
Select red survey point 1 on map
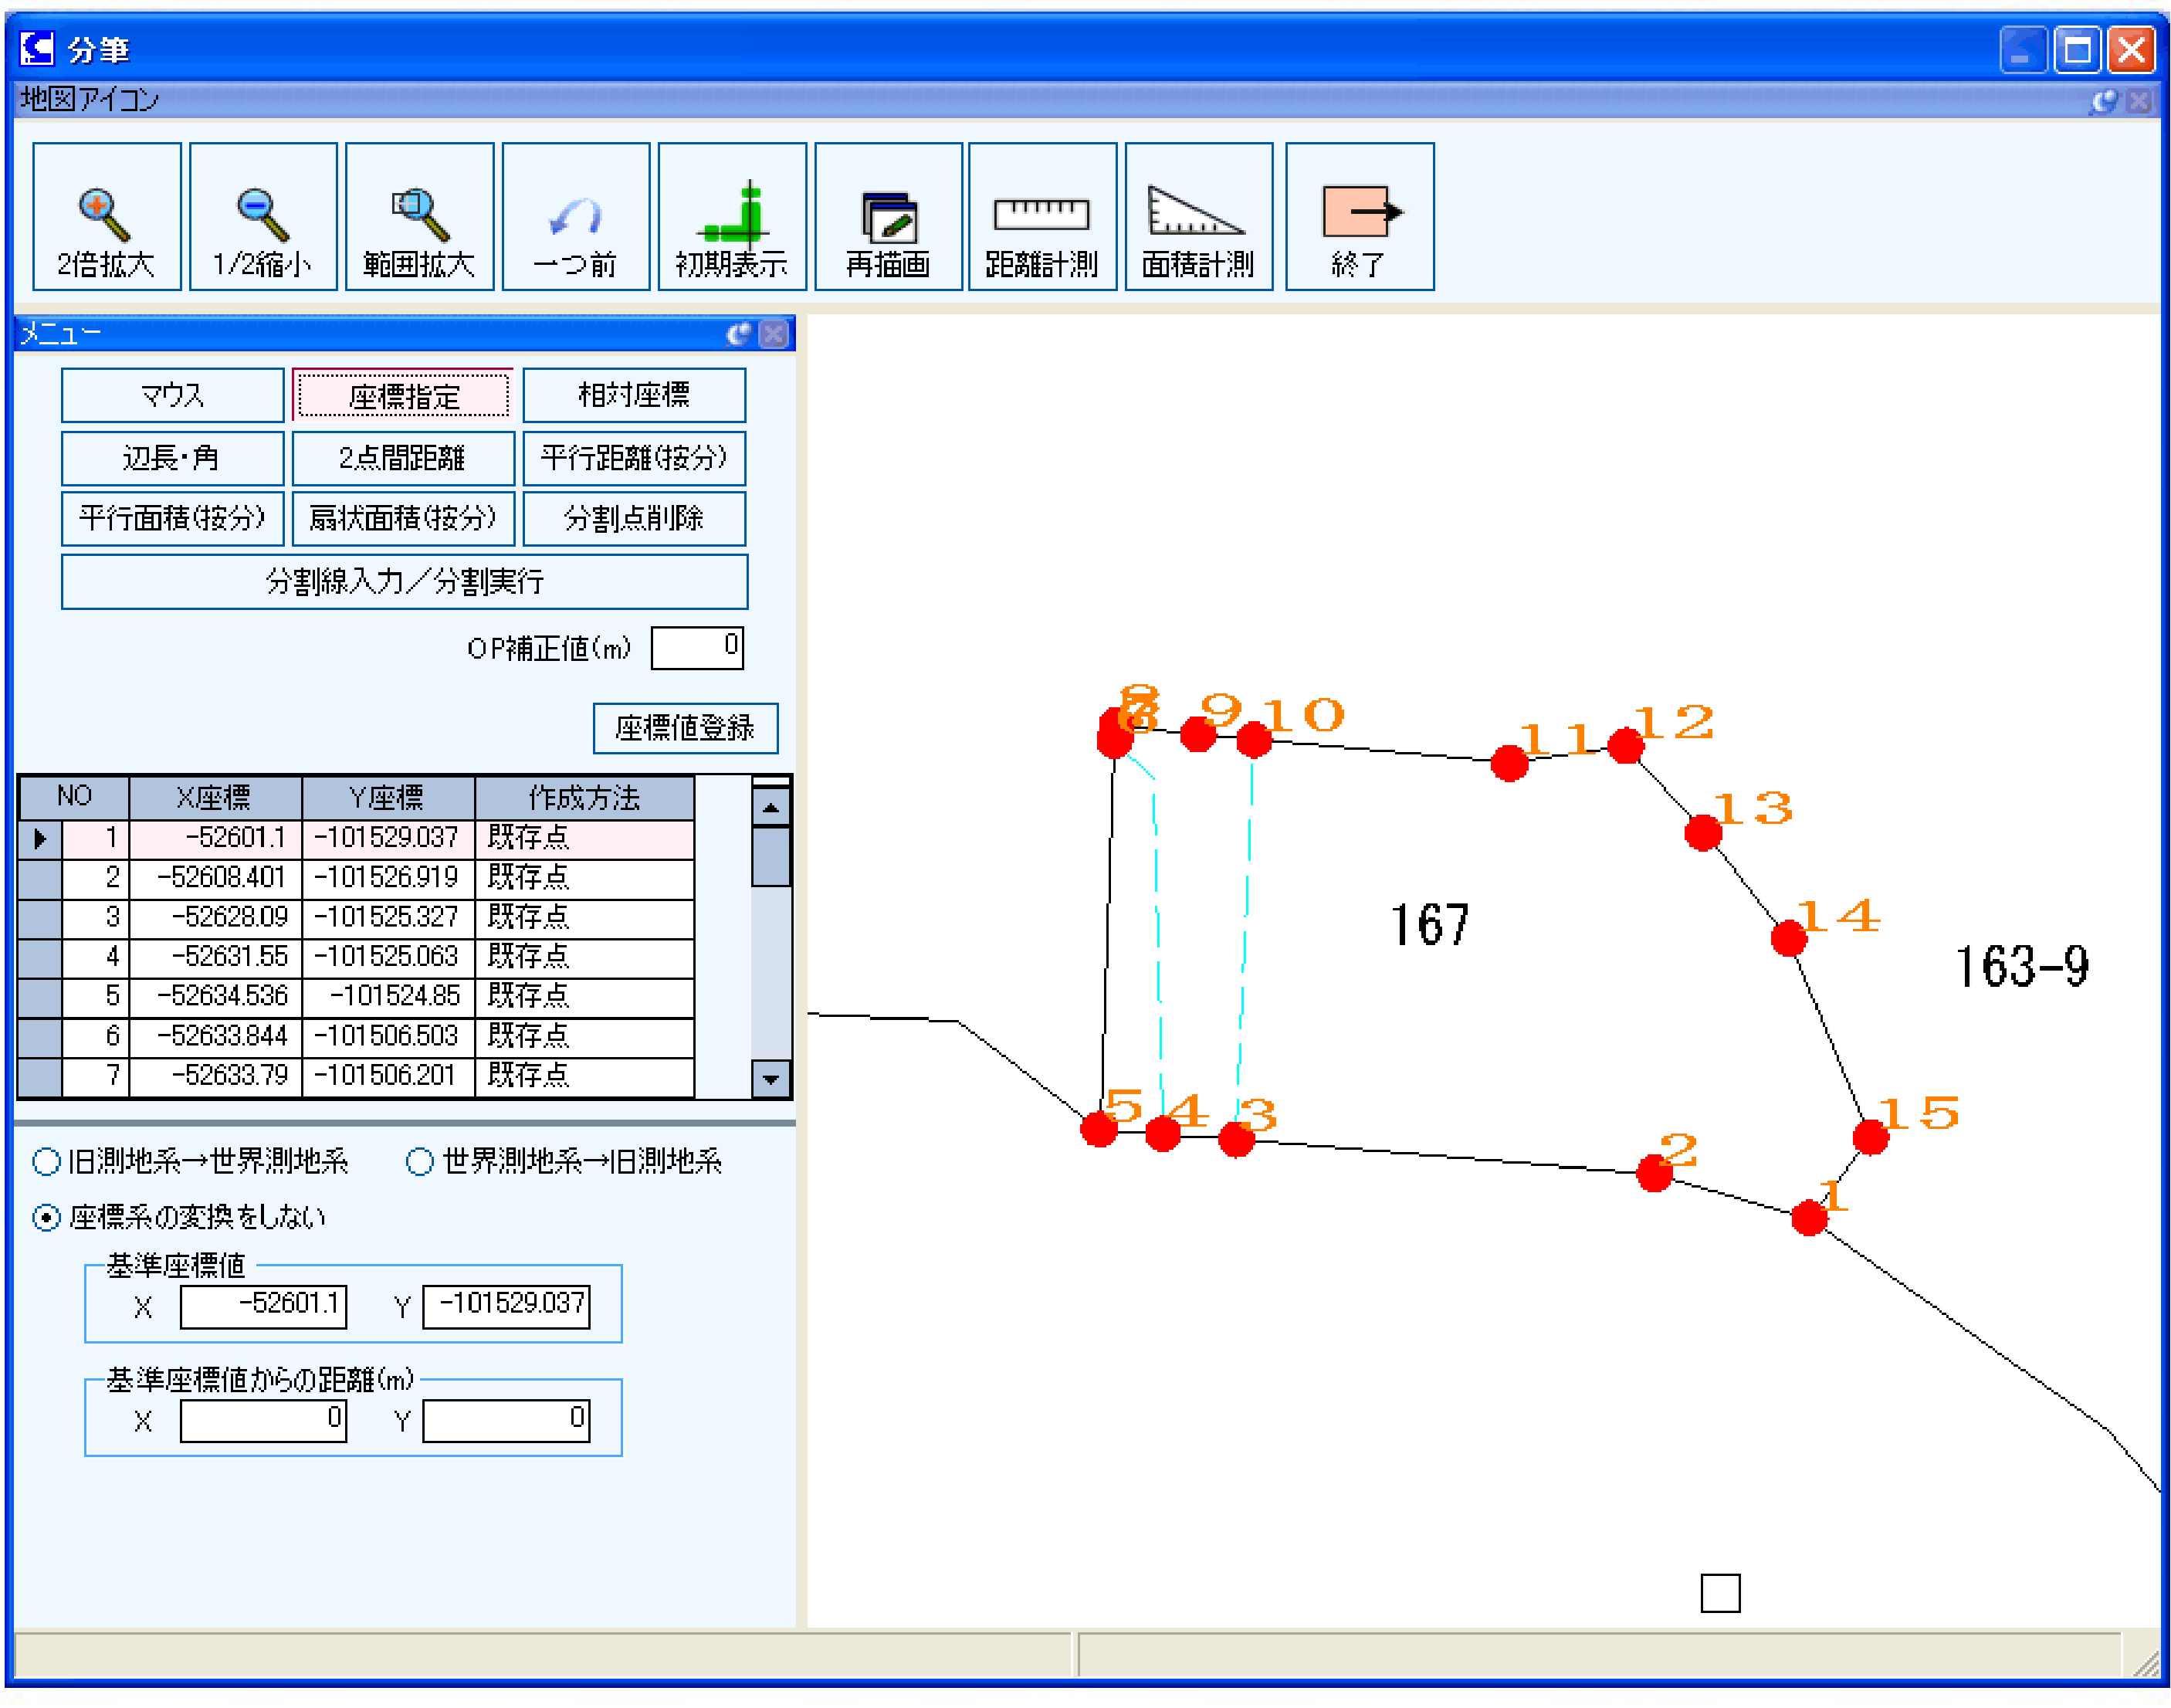(1808, 1217)
